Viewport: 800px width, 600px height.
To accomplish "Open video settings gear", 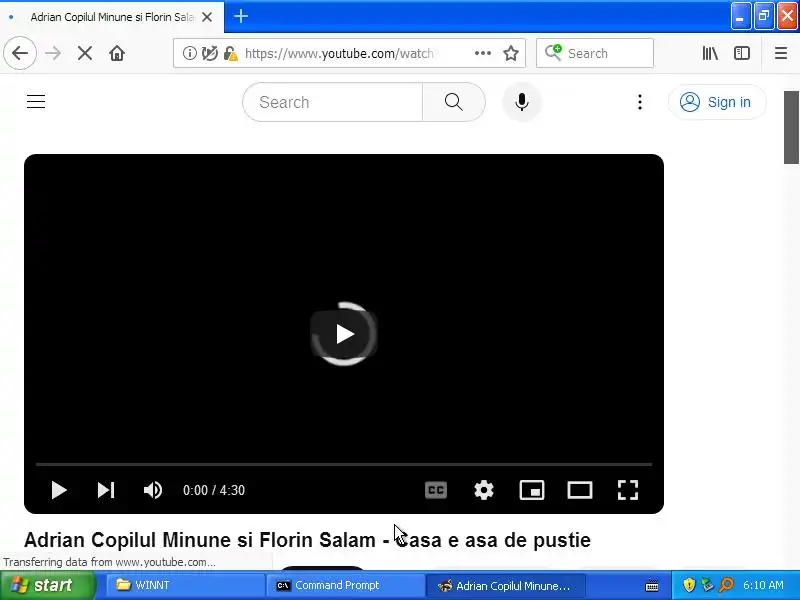I will click(484, 490).
